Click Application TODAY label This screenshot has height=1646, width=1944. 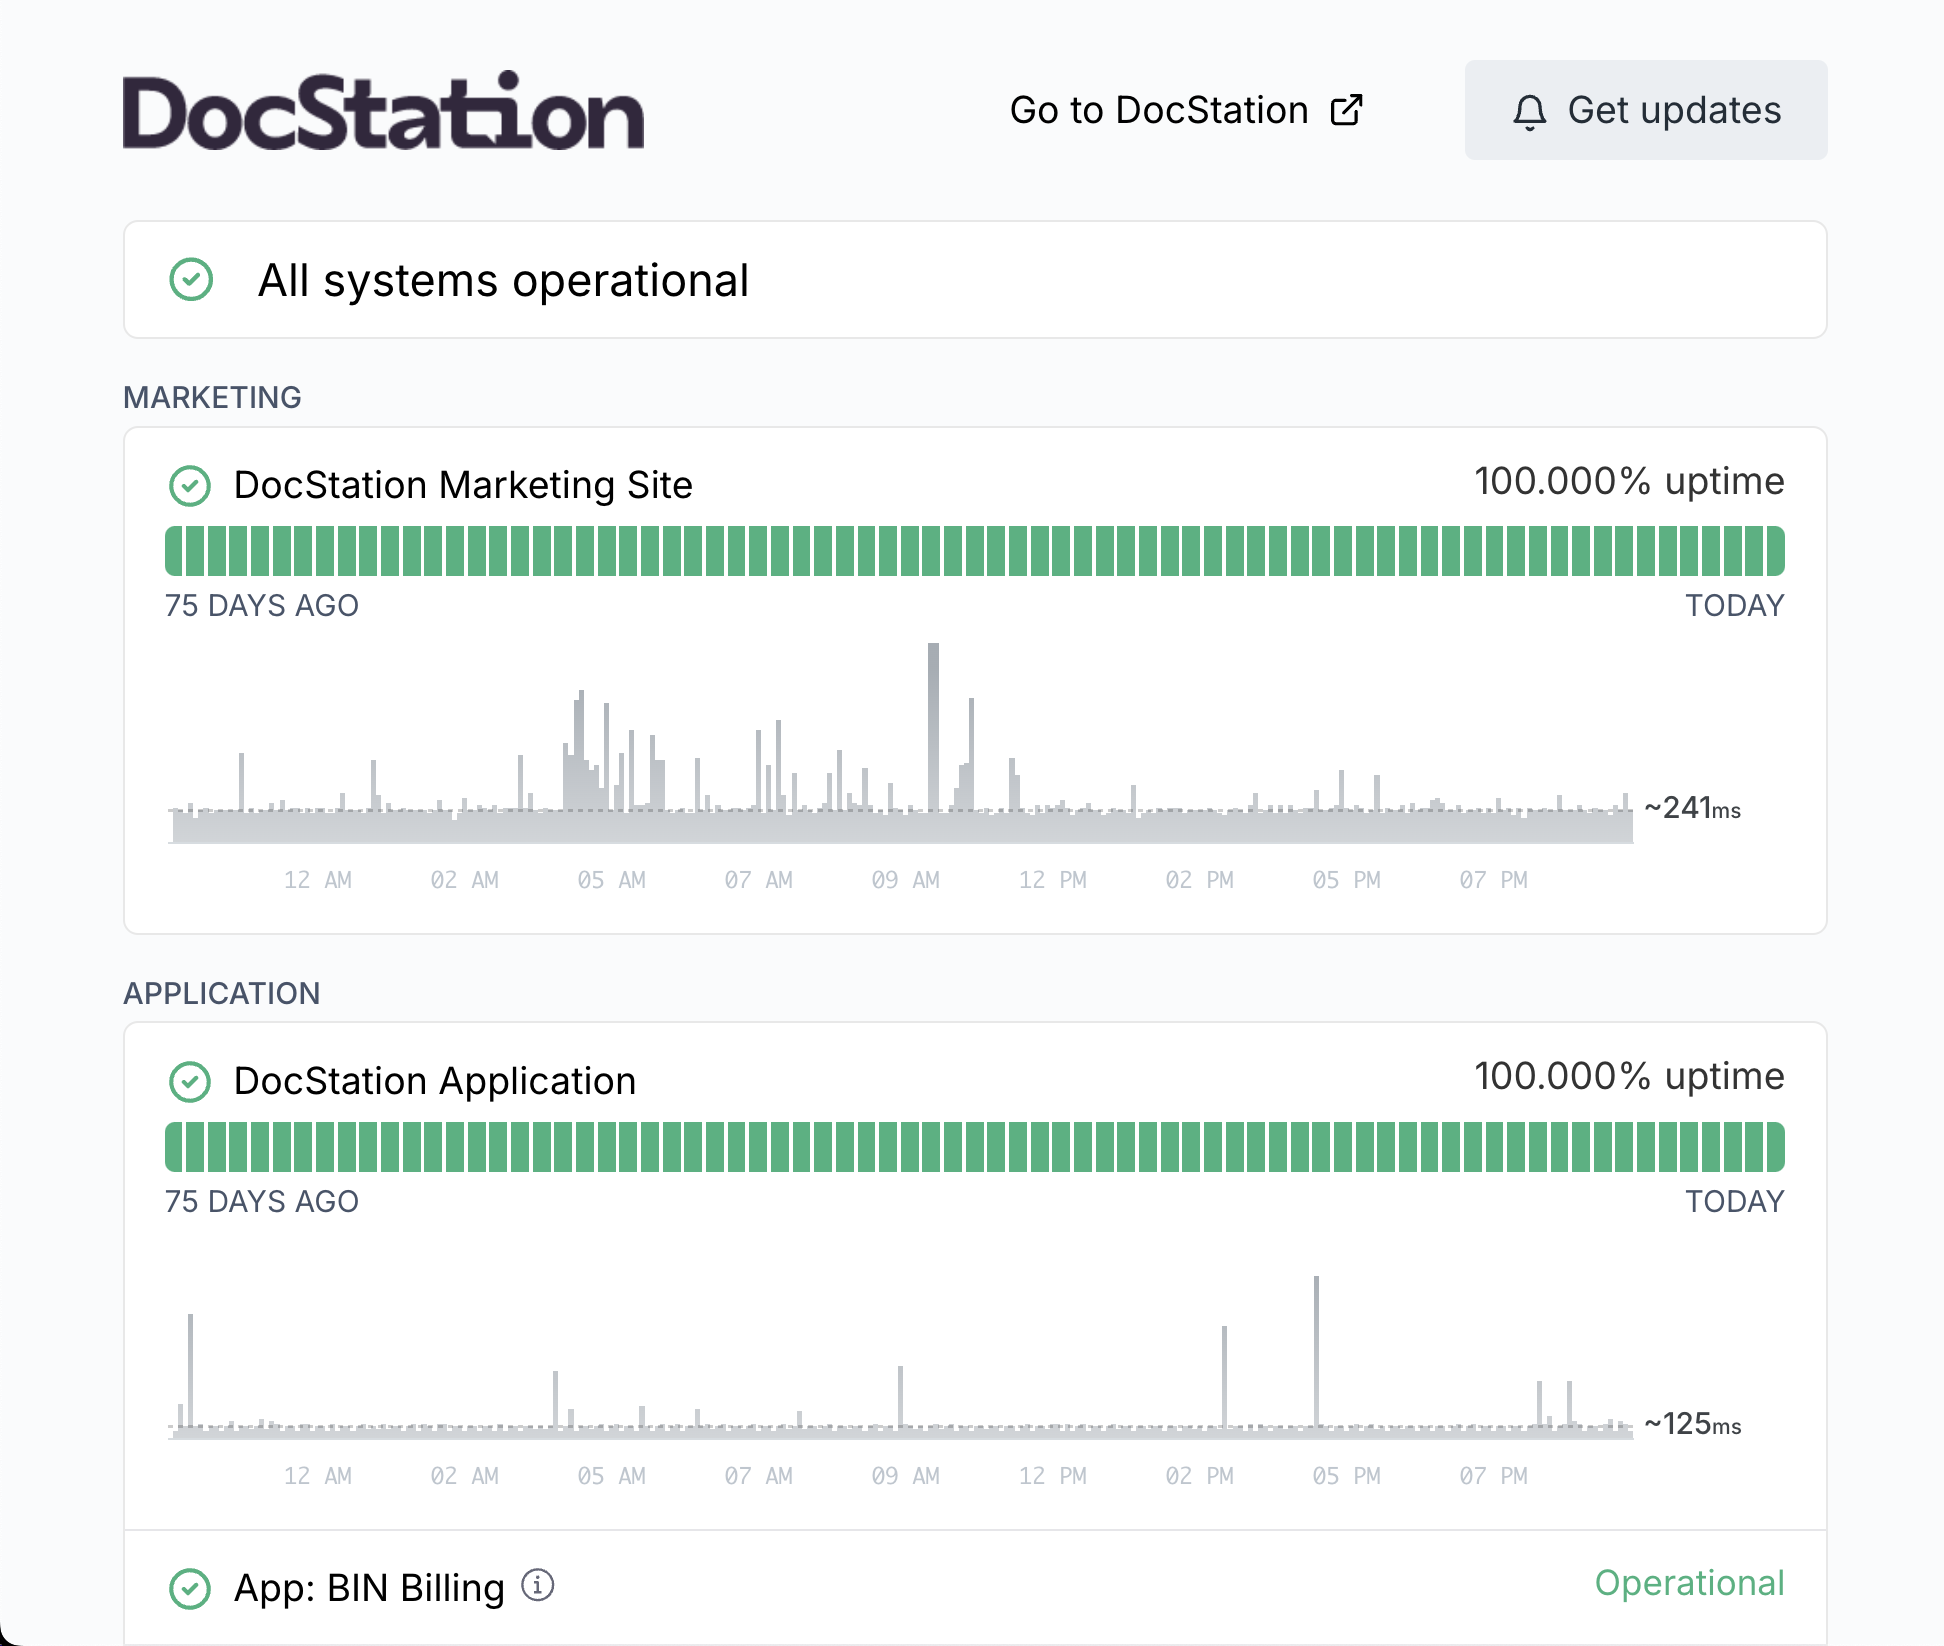(x=1735, y=1201)
